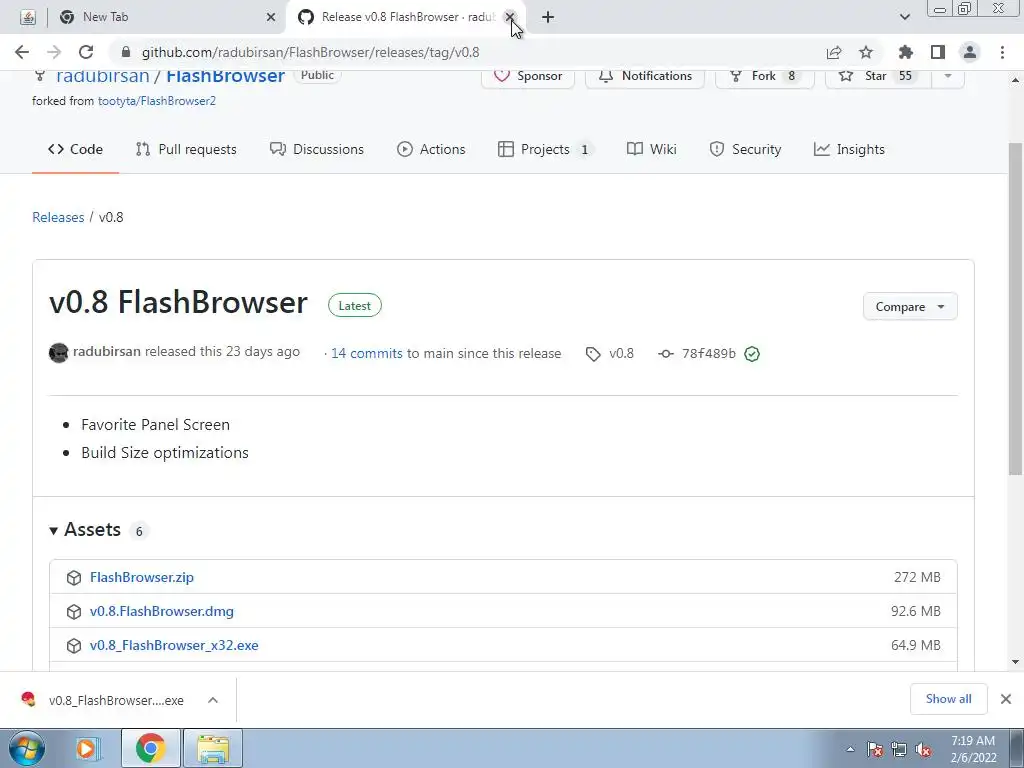Click the browser forward arrow
The image size is (1024, 768).
pos(54,52)
